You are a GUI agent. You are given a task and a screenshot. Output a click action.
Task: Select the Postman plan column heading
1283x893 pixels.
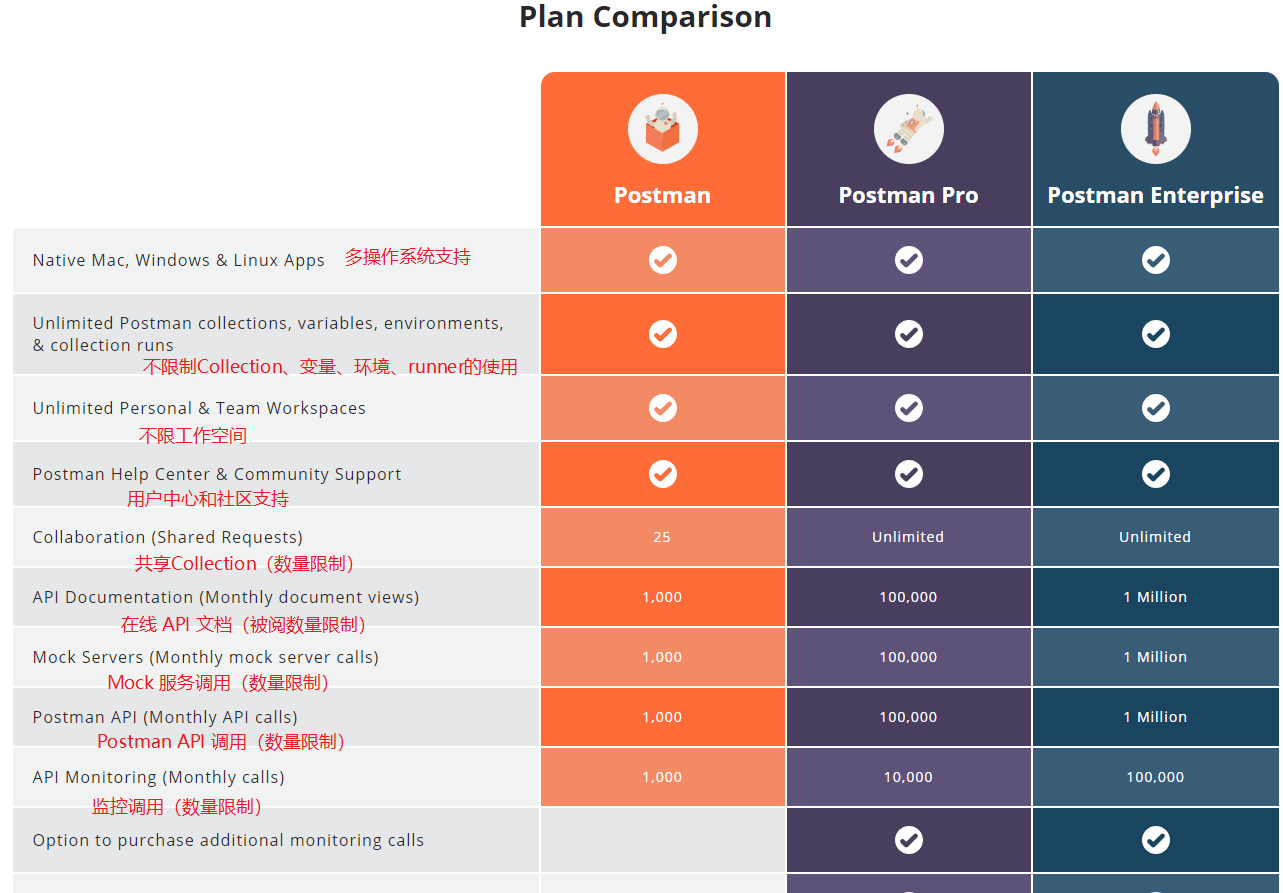(662, 195)
